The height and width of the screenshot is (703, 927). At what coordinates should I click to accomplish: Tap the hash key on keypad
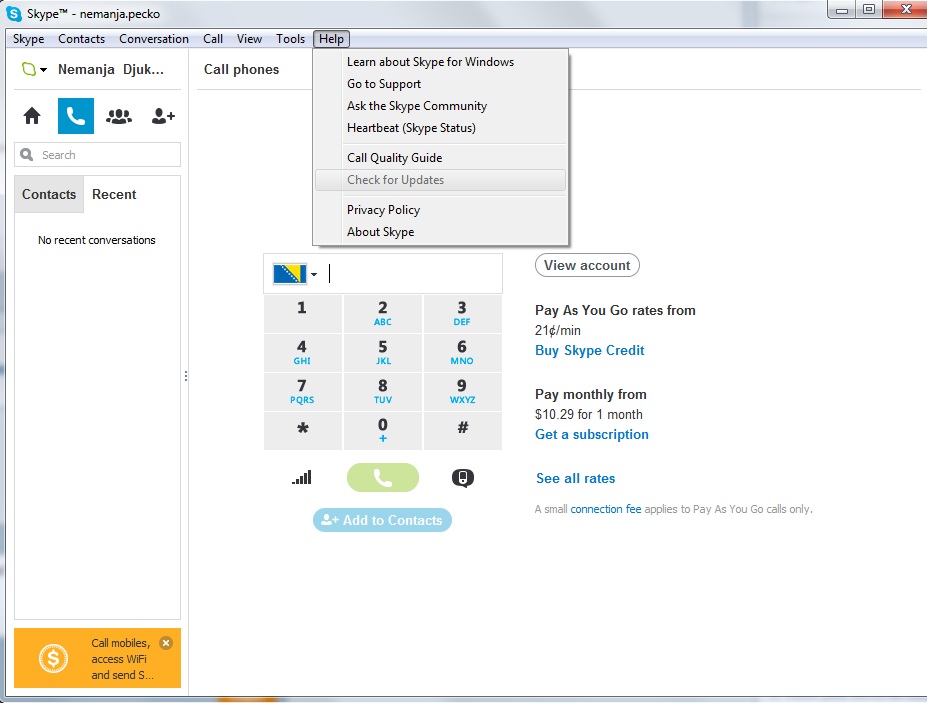point(462,431)
